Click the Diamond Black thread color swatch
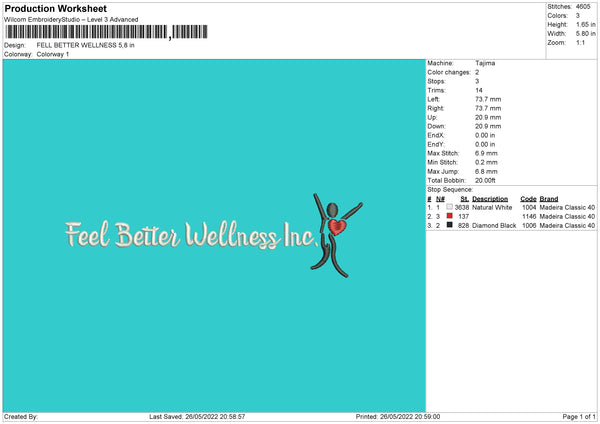The width and height of the screenshot is (600, 424). pyautogui.click(x=449, y=225)
